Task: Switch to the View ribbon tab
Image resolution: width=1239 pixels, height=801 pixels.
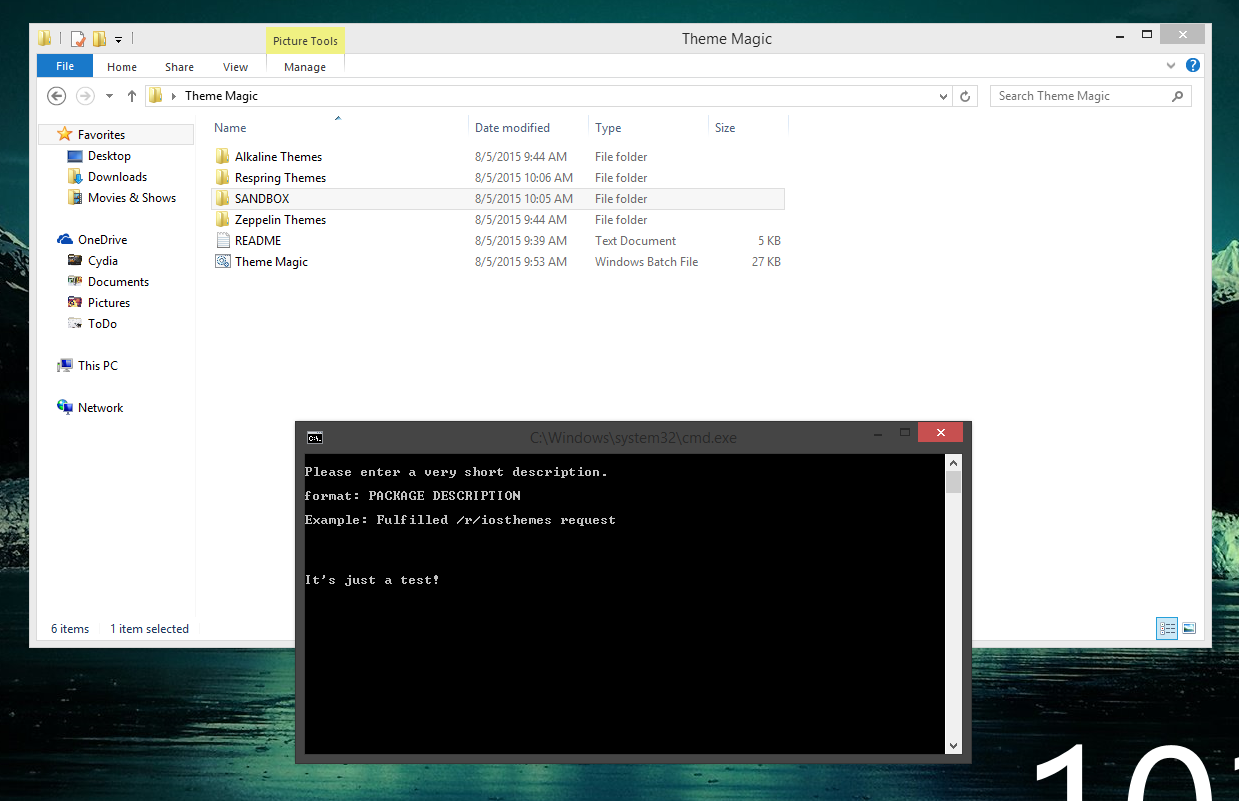Action: click(x=235, y=67)
